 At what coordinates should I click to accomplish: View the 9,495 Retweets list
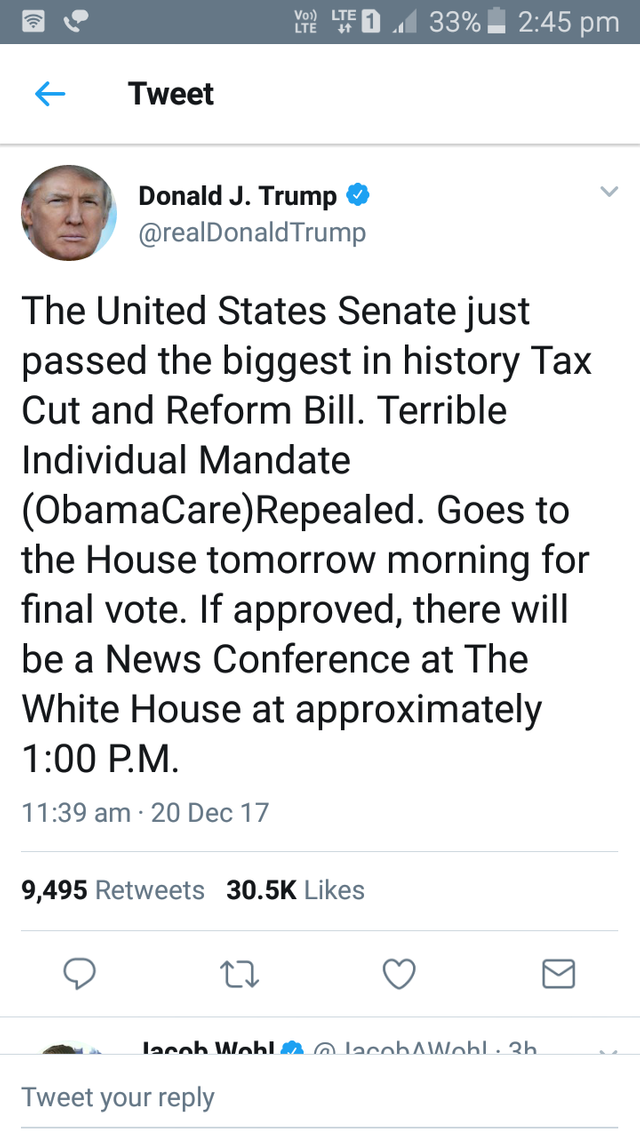(x=113, y=890)
